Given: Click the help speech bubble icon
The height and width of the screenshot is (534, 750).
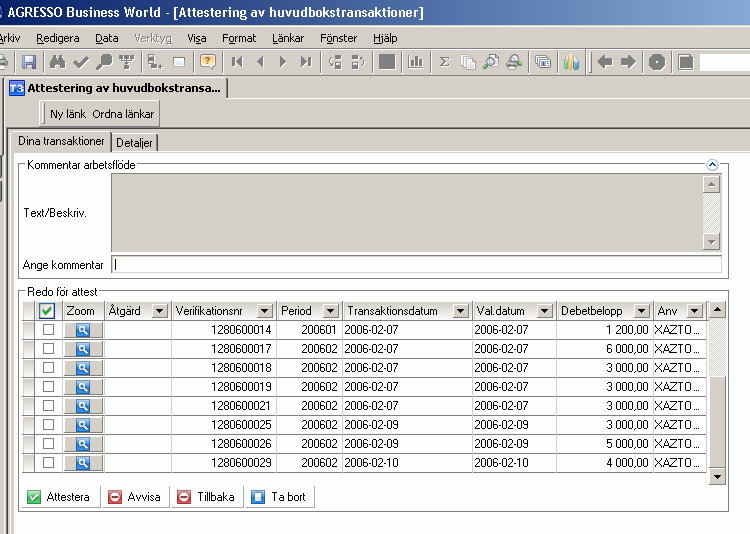Looking at the screenshot, I should 208,62.
